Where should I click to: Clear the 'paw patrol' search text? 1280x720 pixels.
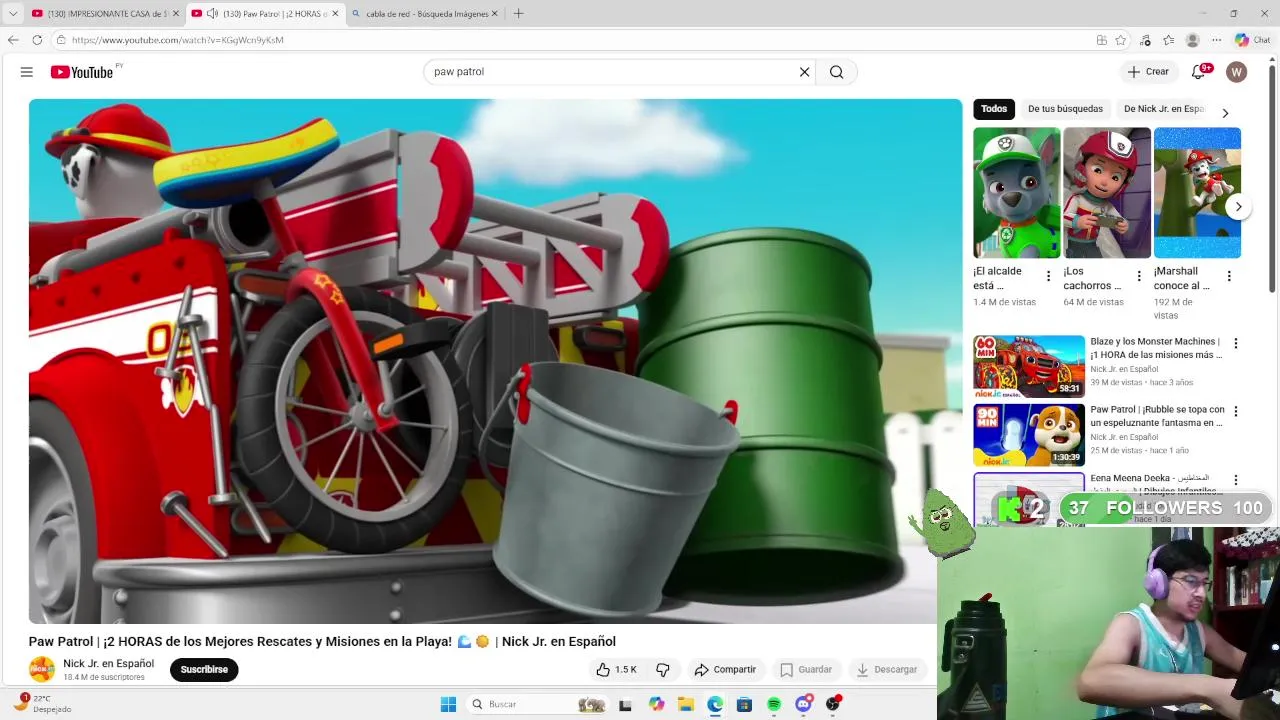(804, 72)
